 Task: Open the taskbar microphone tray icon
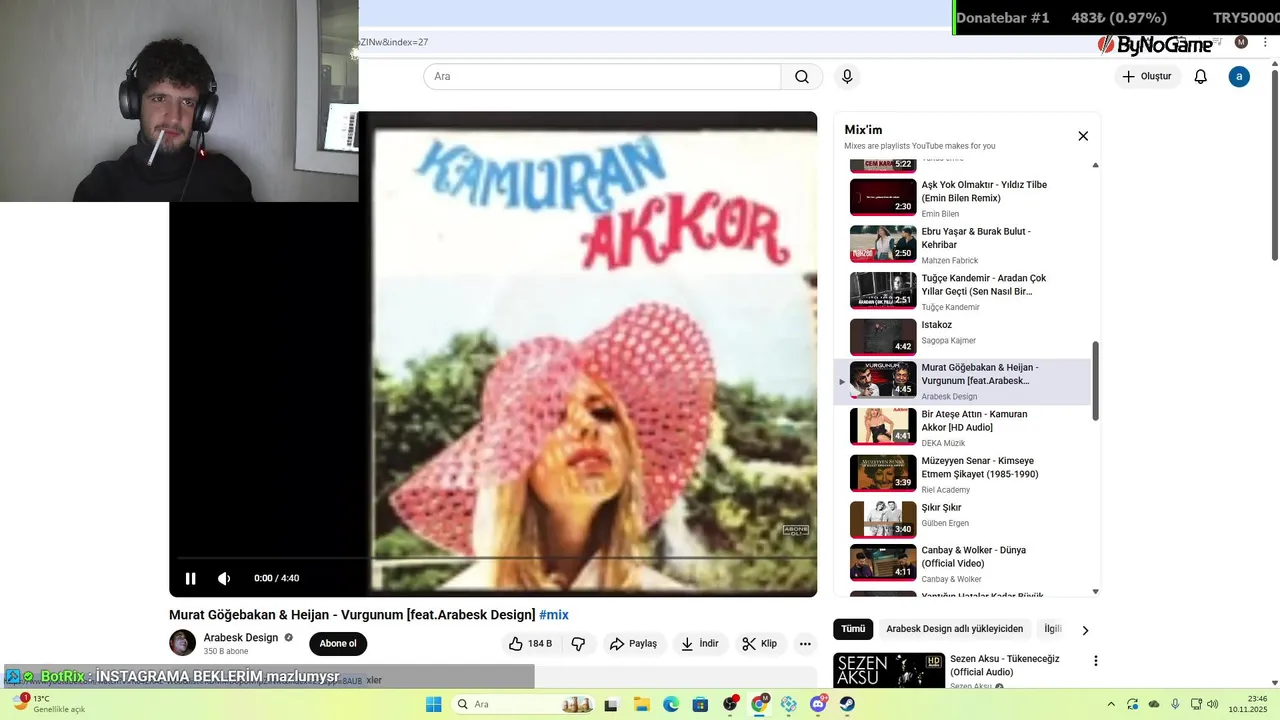tap(1175, 704)
